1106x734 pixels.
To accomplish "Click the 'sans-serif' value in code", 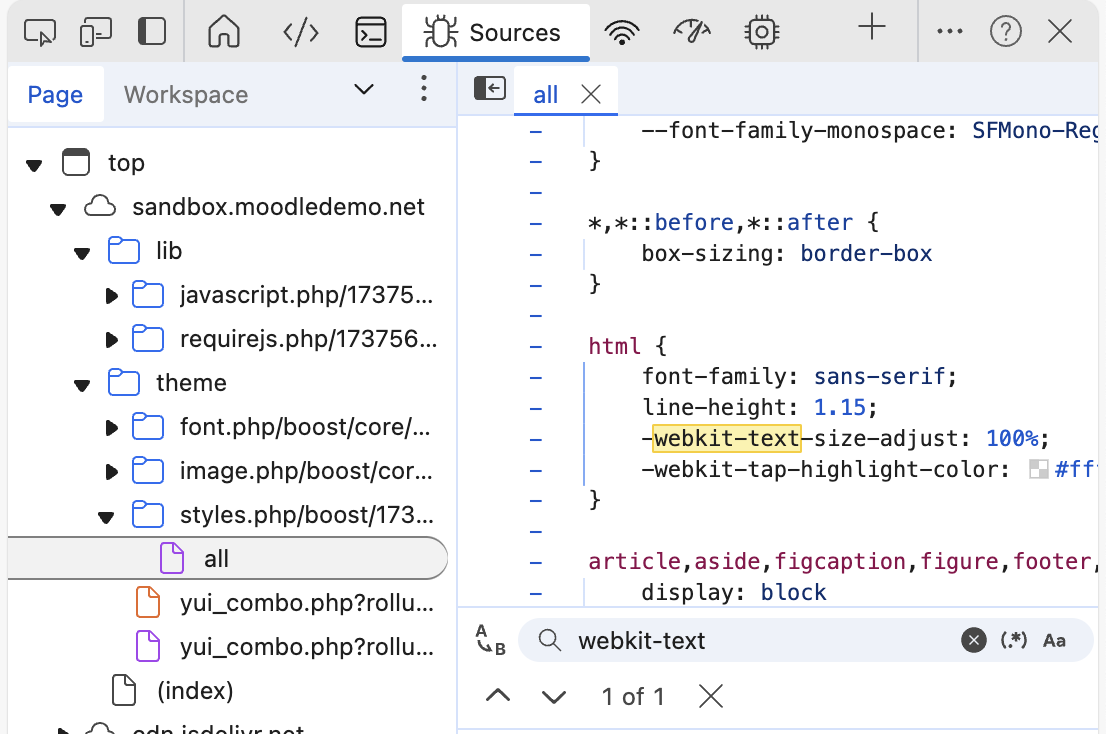I will [x=879, y=377].
